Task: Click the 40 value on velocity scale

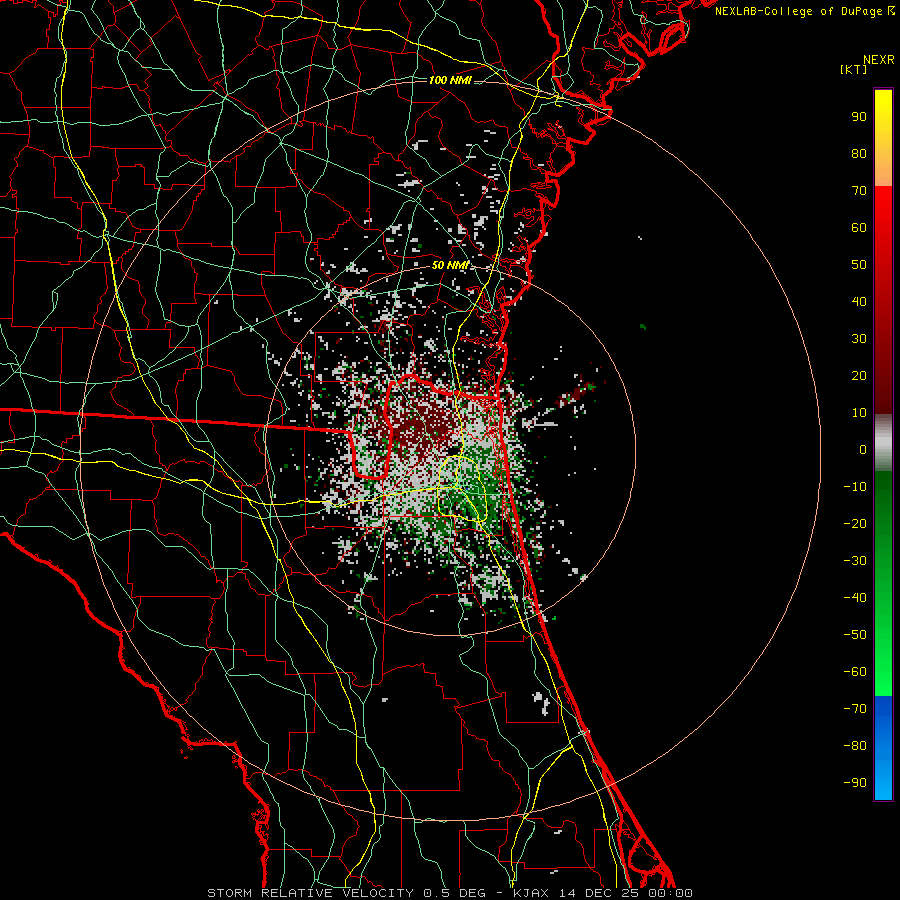Action: [x=859, y=302]
